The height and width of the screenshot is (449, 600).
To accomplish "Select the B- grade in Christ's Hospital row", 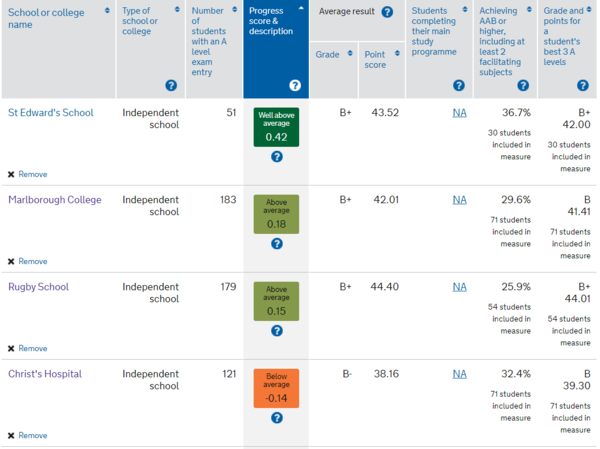I will [x=347, y=374].
